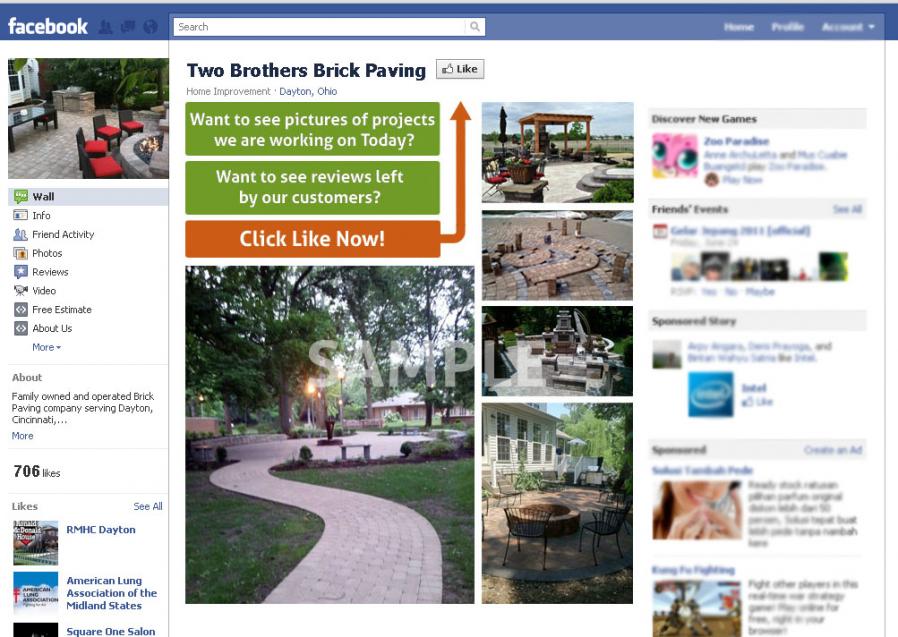Like the Two Brothers Brick Paving page
Image resolution: width=898 pixels, height=637 pixels.
pyautogui.click(x=460, y=69)
